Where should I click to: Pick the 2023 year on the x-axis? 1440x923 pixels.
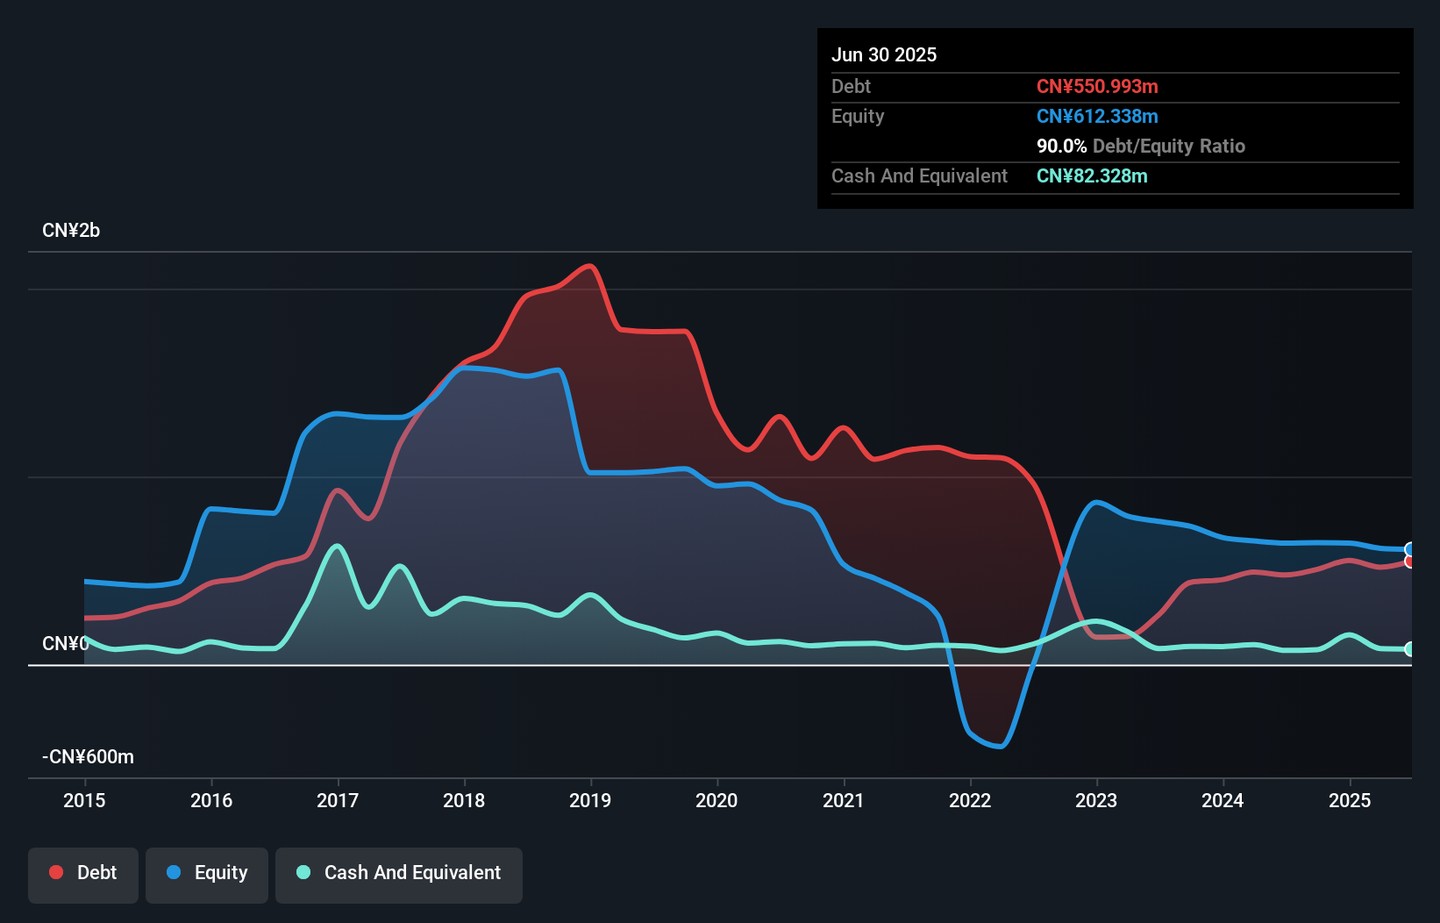[1096, 800]
